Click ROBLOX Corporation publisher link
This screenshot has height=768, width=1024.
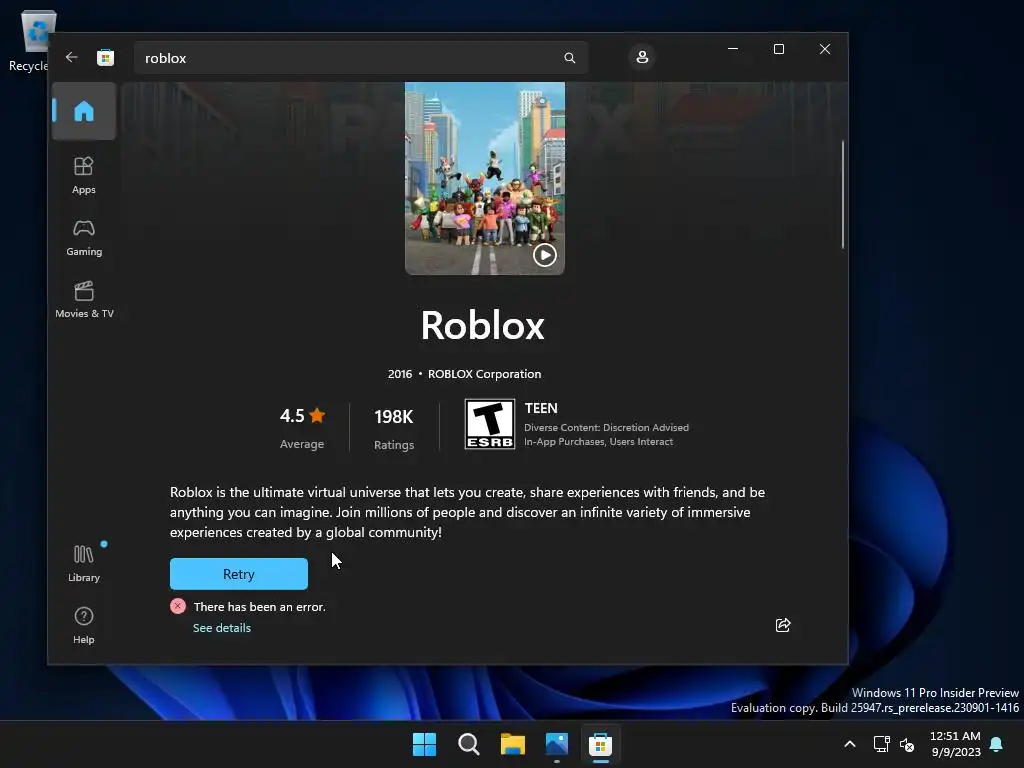[485, 374]
